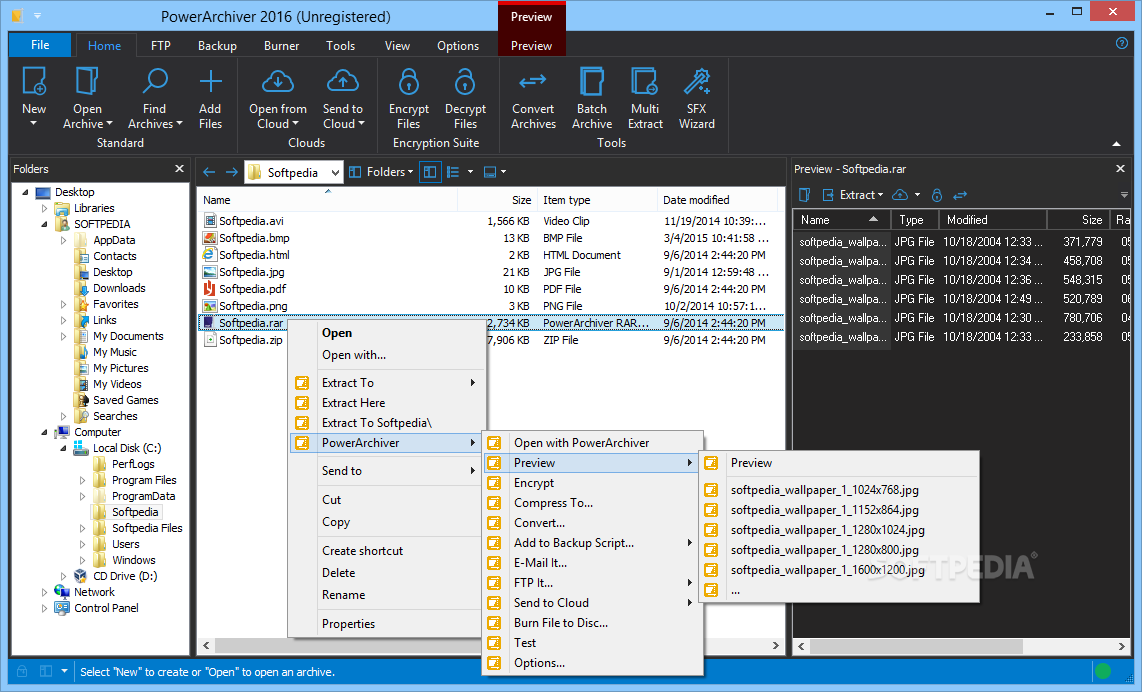1142x692 pixels.
Task: Toggle the highlighted preview pane layout button
Action: click(x=430, y=172)
